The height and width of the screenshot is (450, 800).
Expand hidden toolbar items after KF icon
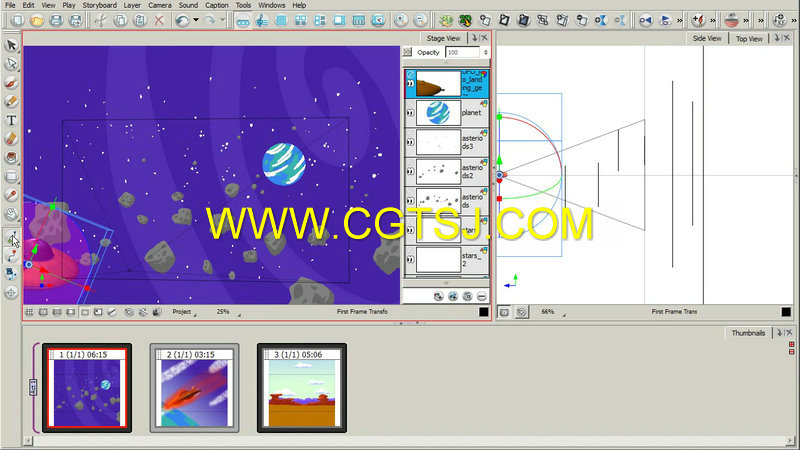794,20
